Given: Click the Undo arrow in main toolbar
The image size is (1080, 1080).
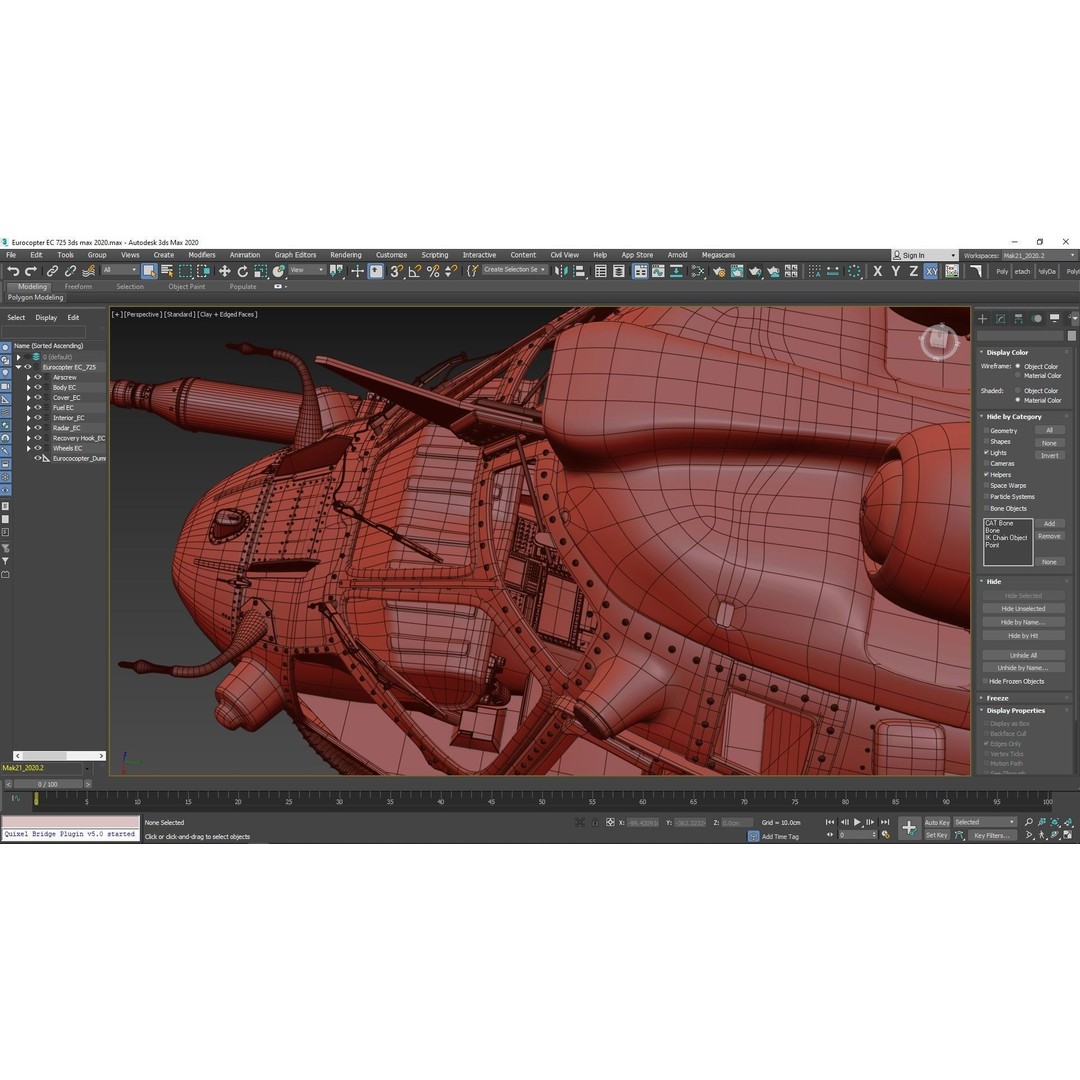Looking at the screenshot, I should tap(13, 271).
